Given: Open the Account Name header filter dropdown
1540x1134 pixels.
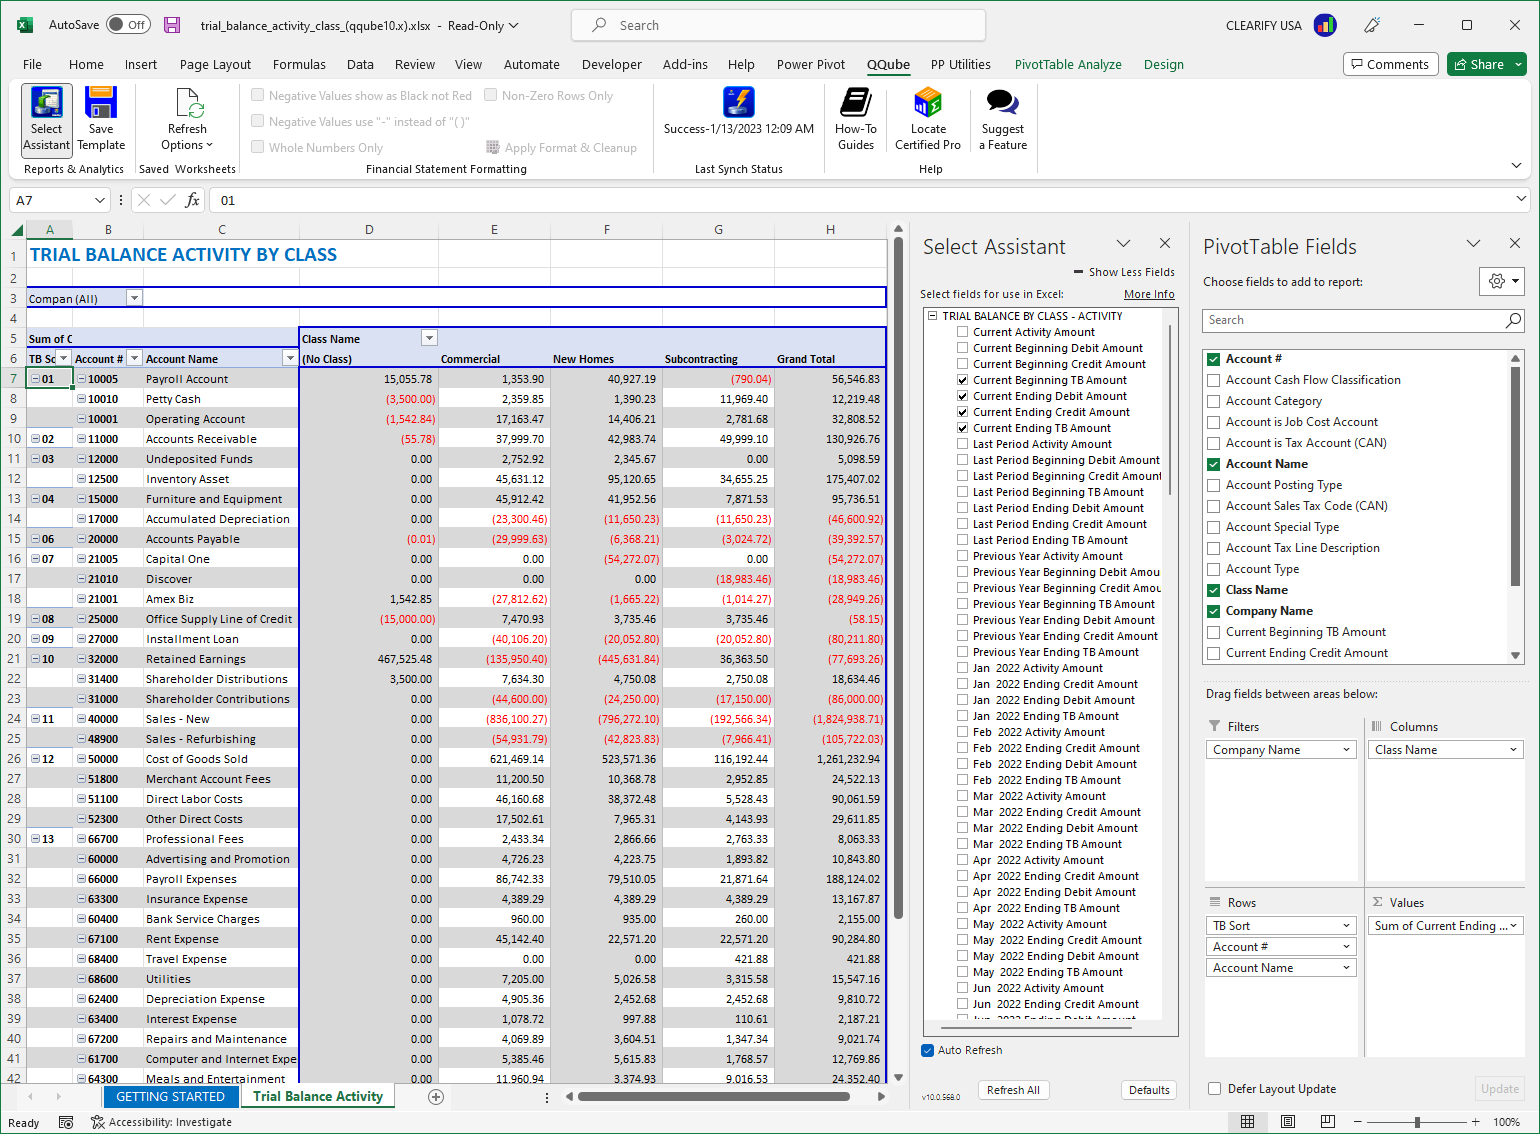Looking at the screenshot, I should 290,358.
